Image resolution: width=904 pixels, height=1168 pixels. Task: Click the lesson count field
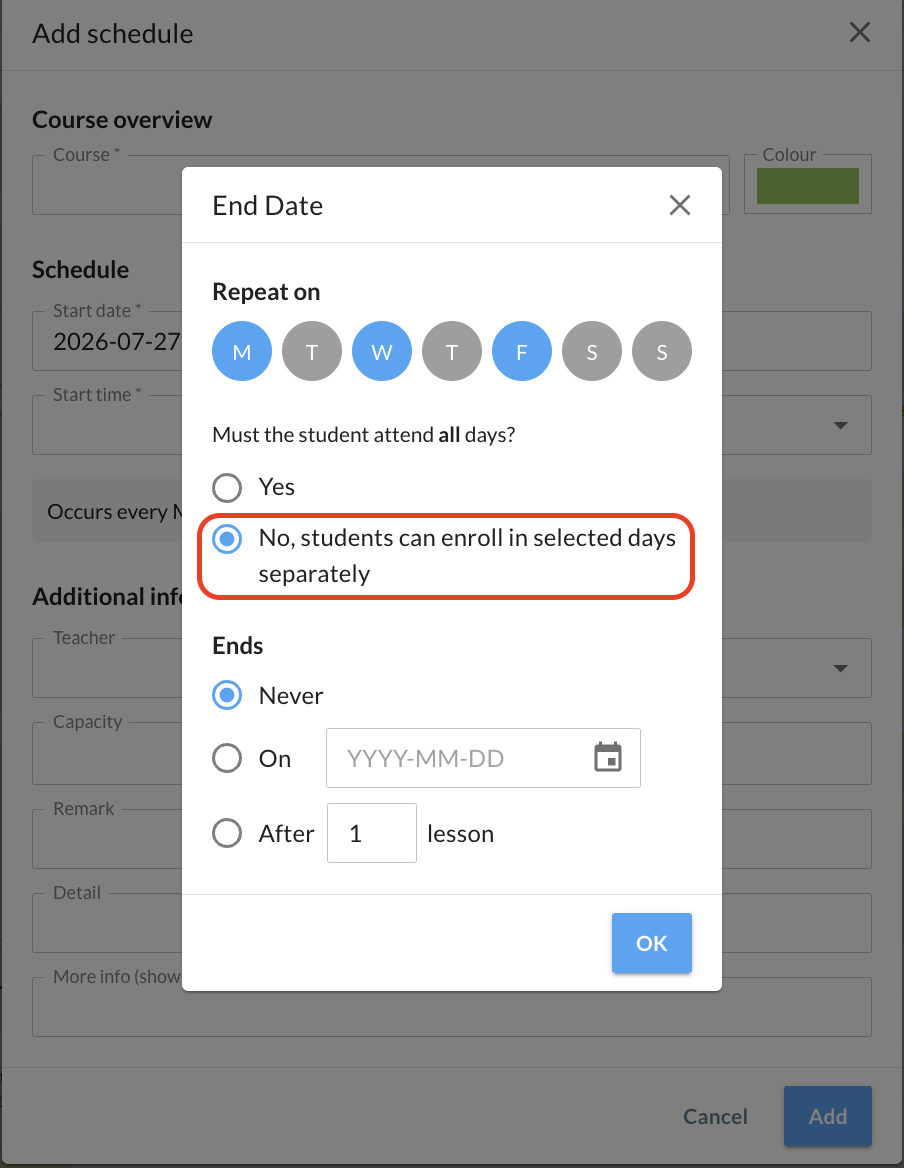click(372, 833)
